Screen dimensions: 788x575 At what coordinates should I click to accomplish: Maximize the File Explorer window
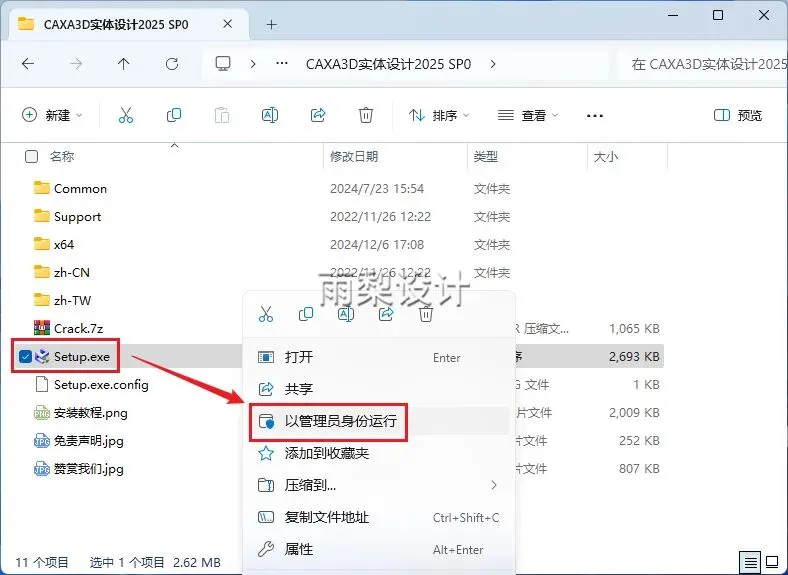click(718, 15)
